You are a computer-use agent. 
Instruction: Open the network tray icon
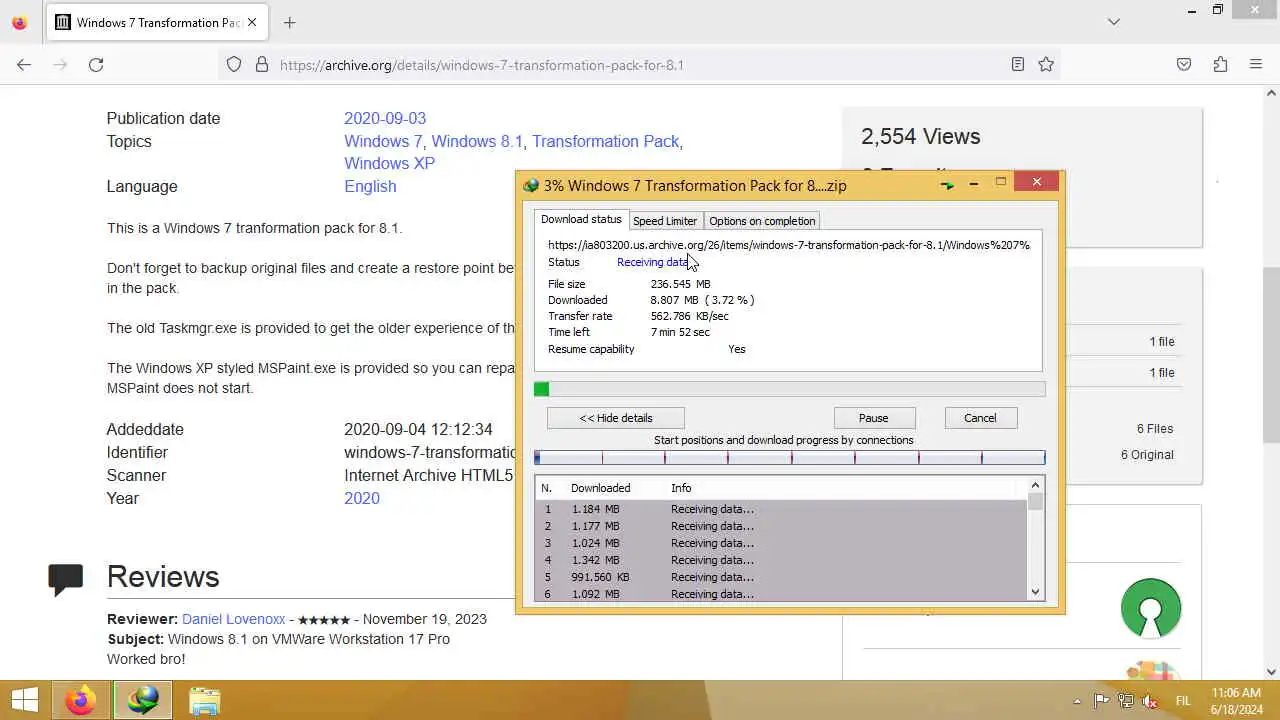tap(1126, 701)
